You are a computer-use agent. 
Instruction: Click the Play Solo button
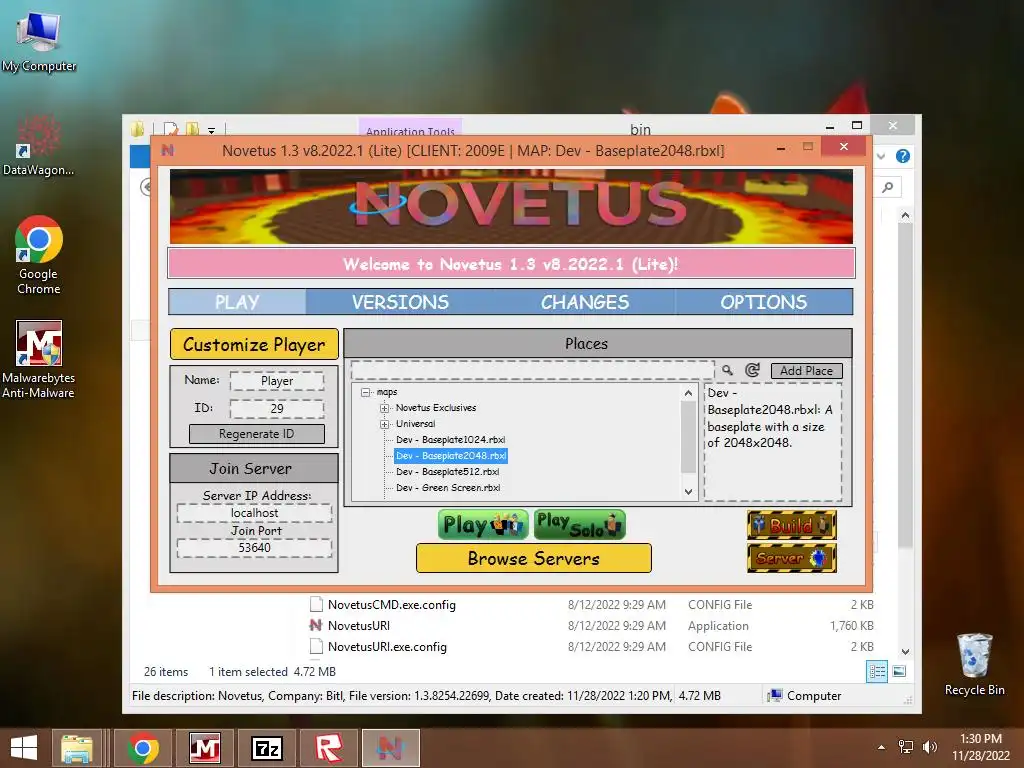[580, 525]
